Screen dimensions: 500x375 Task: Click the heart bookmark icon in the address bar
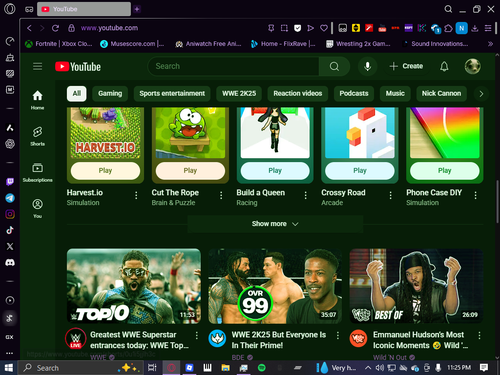[324, 28]
